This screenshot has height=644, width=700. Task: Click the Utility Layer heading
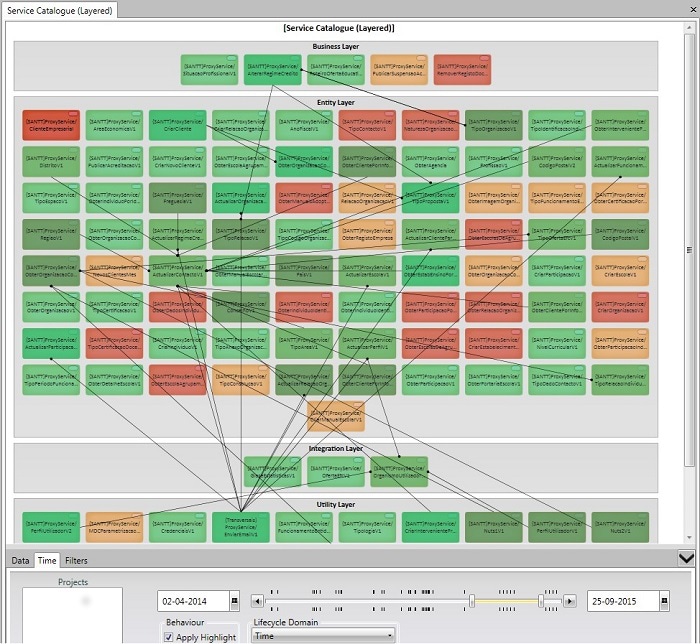click(x=336, y=504)
